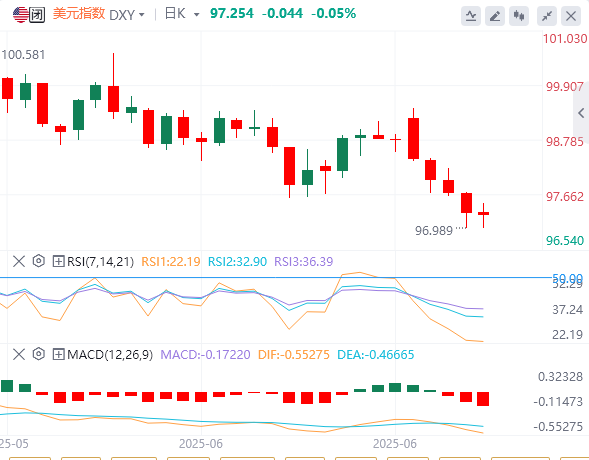Expand the right side panel chevron
Screen dimensions: 589x460
click(581, 113)
